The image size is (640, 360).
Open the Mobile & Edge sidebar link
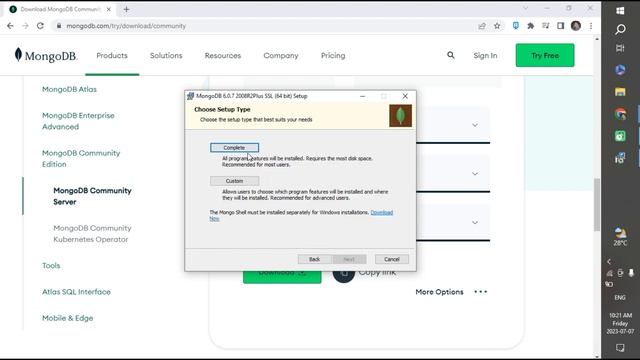tap(67, 318)
